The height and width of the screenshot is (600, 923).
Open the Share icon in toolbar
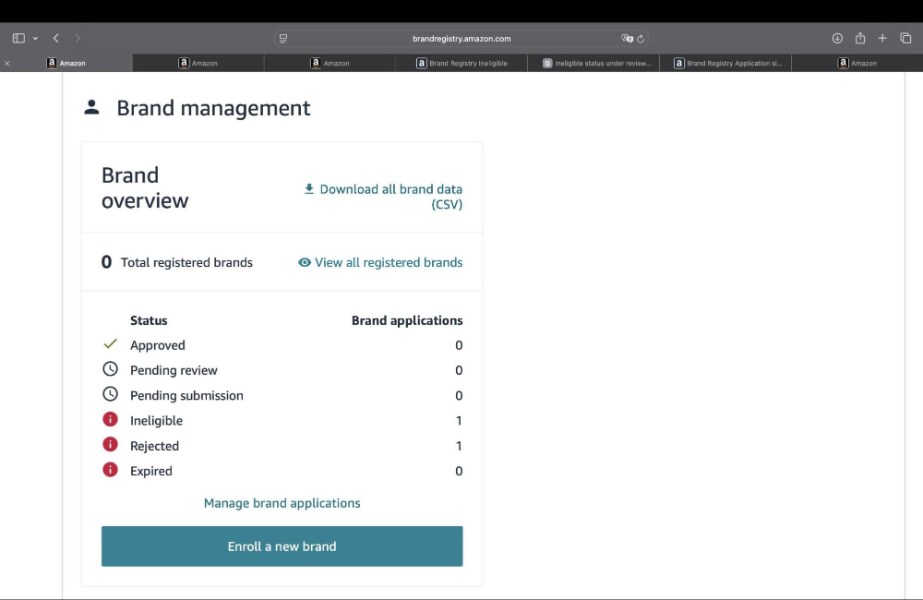click(x=860, y=38)
